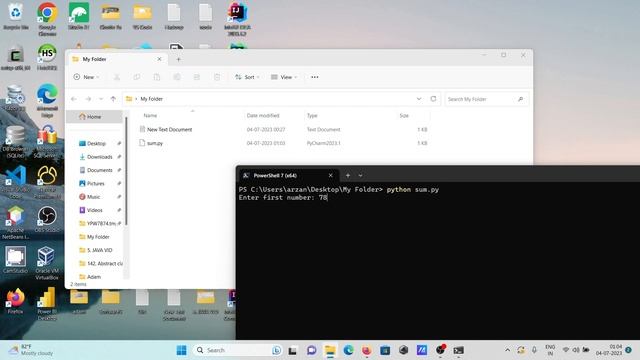Open Music in the navigation pane
The width and height of the screenshot is (640, 360).
click(93, 197)
